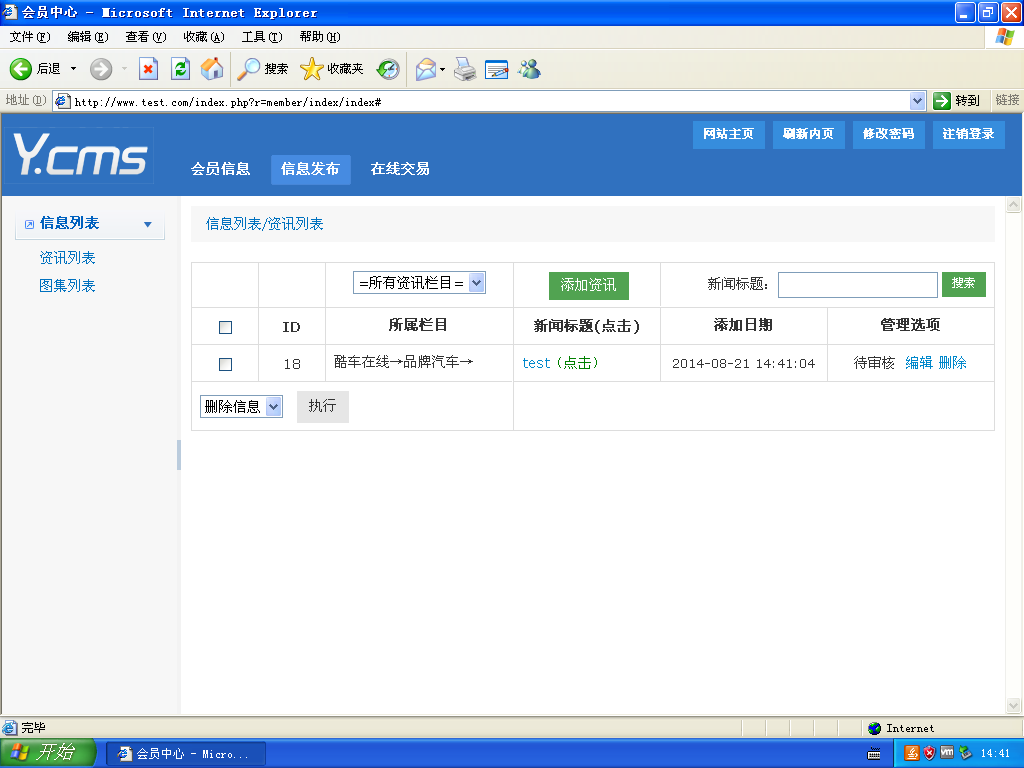Expand the address bar history dropdown
Viewport: 1024px width, 768px height.
tap(918, 101)
